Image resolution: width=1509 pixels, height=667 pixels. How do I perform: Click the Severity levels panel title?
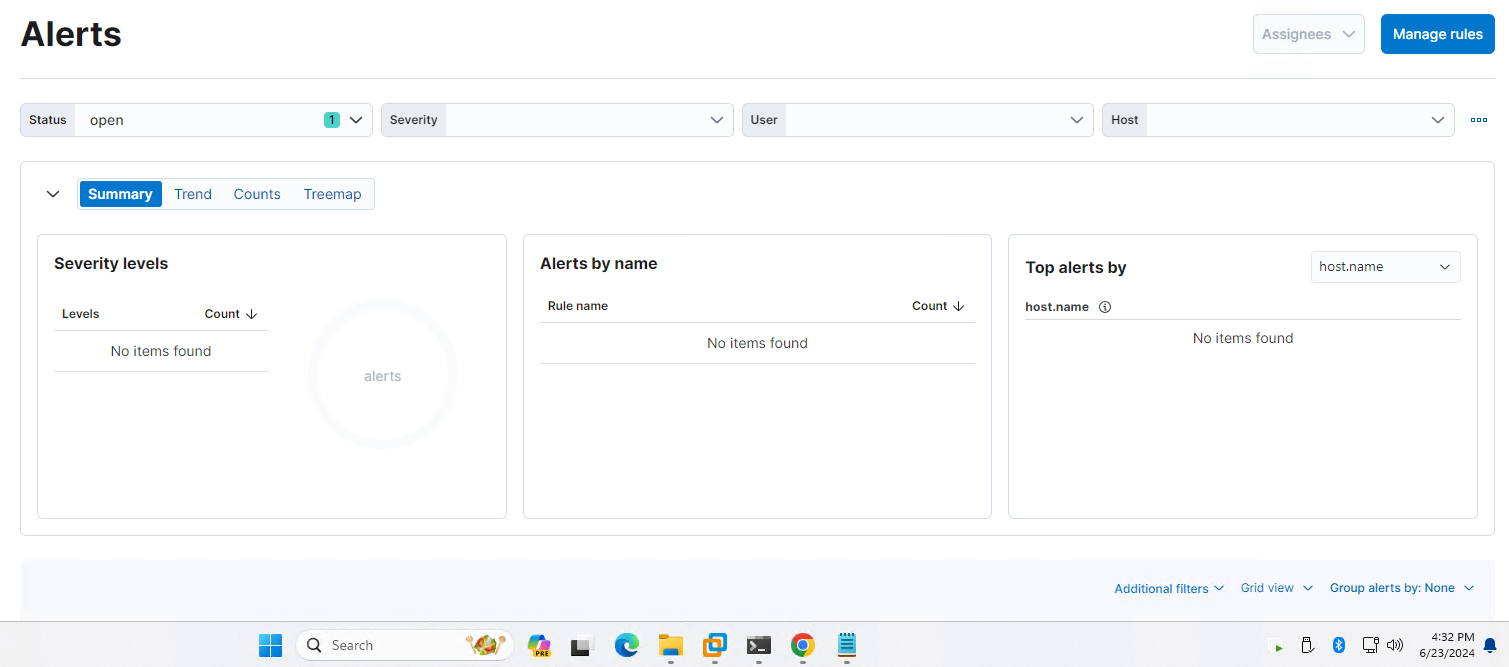pos(111,264)
